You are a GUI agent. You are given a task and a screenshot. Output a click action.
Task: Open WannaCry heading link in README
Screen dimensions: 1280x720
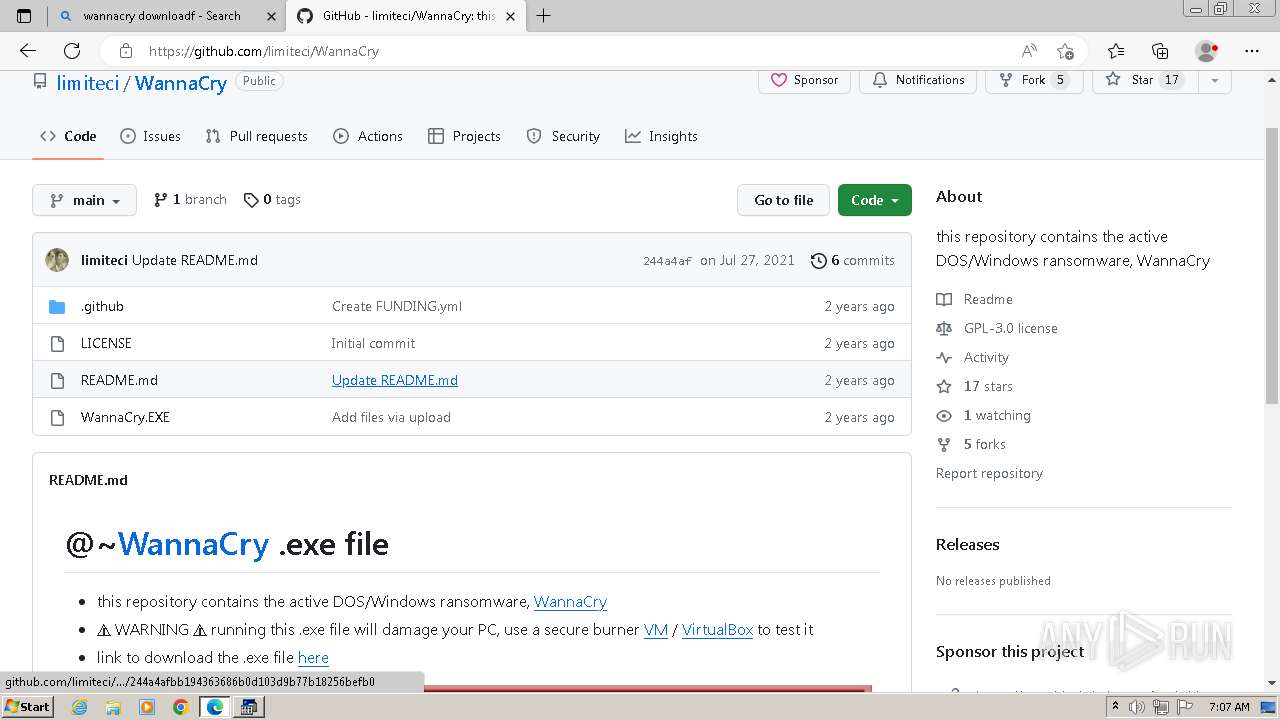193,544
